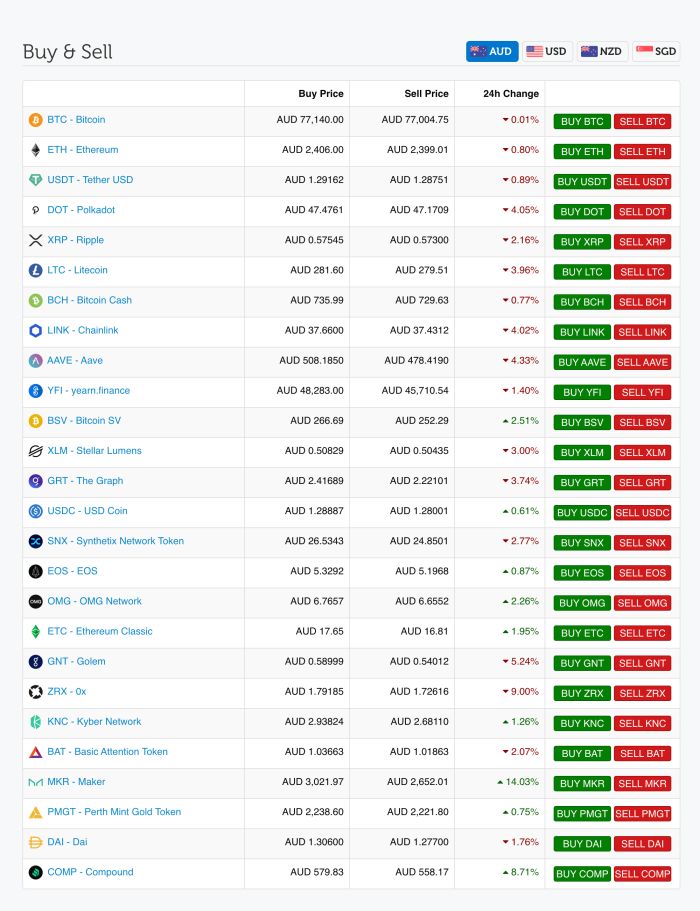
Task: Open the SNX - Synthetix Network Token link
Action: tap(116, 541)
